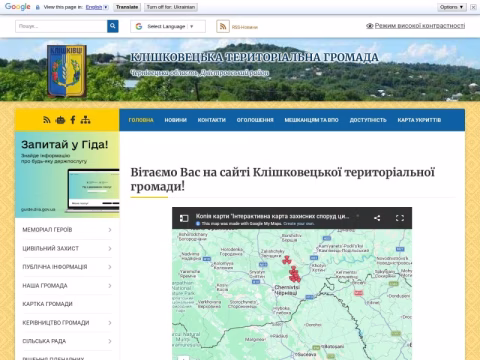
Task: View the map in fullscreen
Action: 400,218
